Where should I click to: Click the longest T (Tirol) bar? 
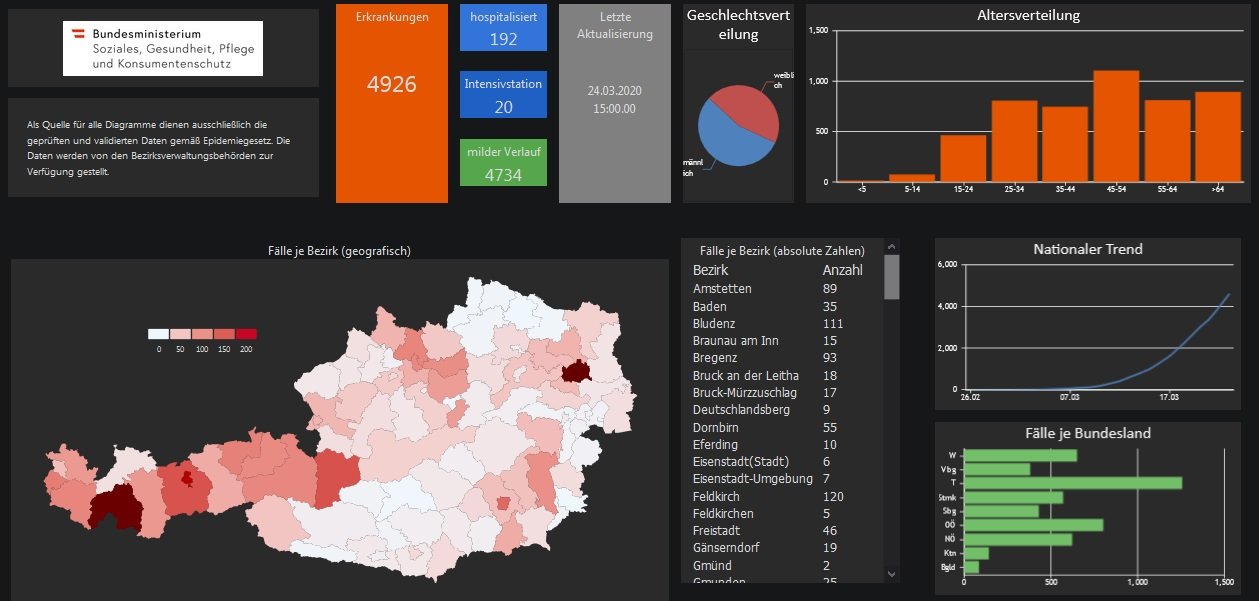tap(1073, 483)
